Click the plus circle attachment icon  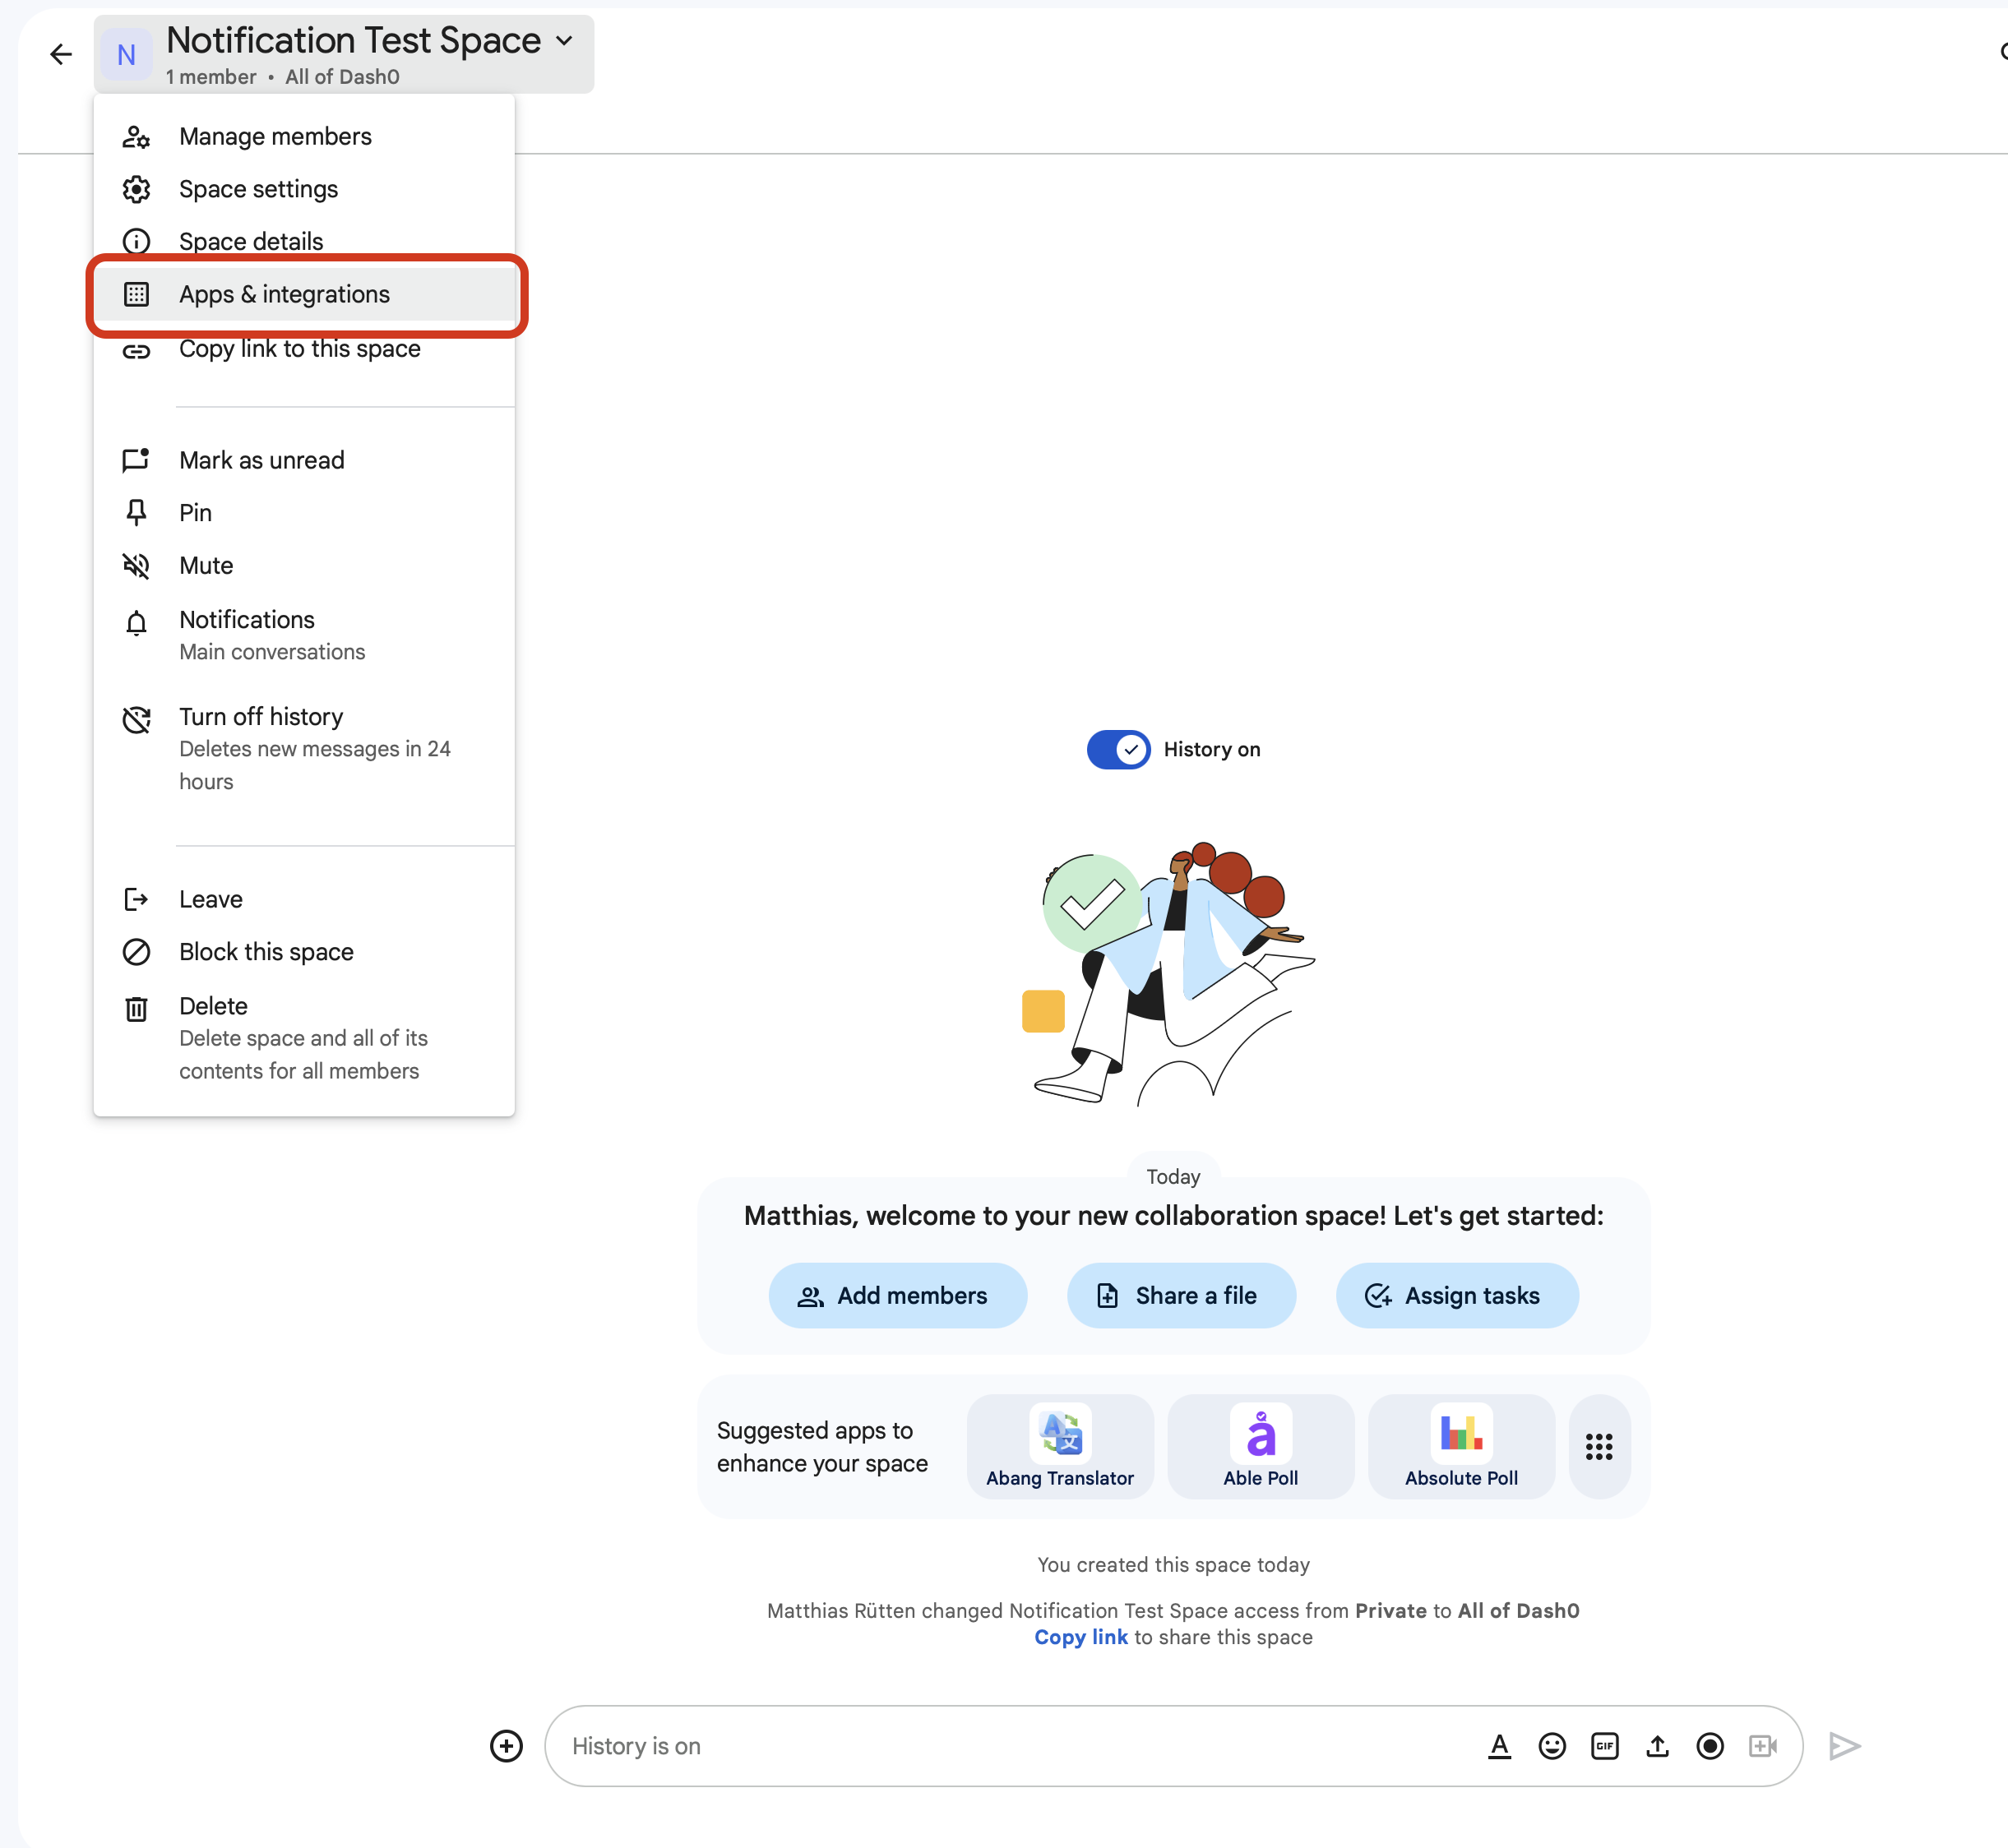[506, 1746]
